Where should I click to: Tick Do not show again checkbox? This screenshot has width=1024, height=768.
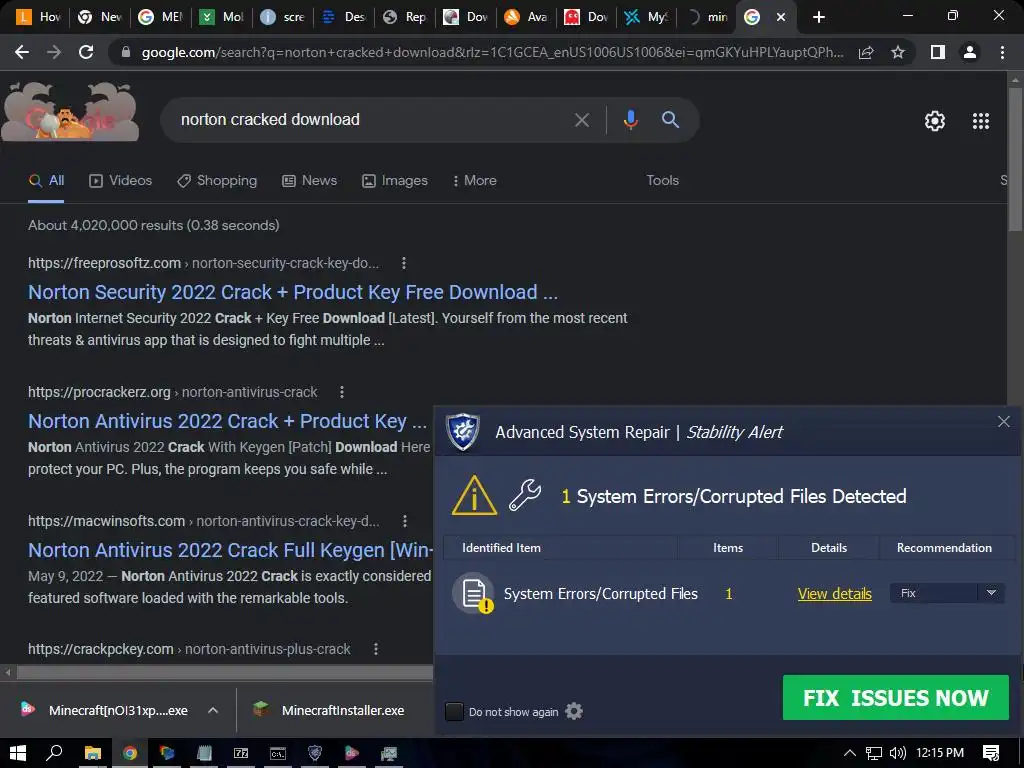tap(454, 711)
